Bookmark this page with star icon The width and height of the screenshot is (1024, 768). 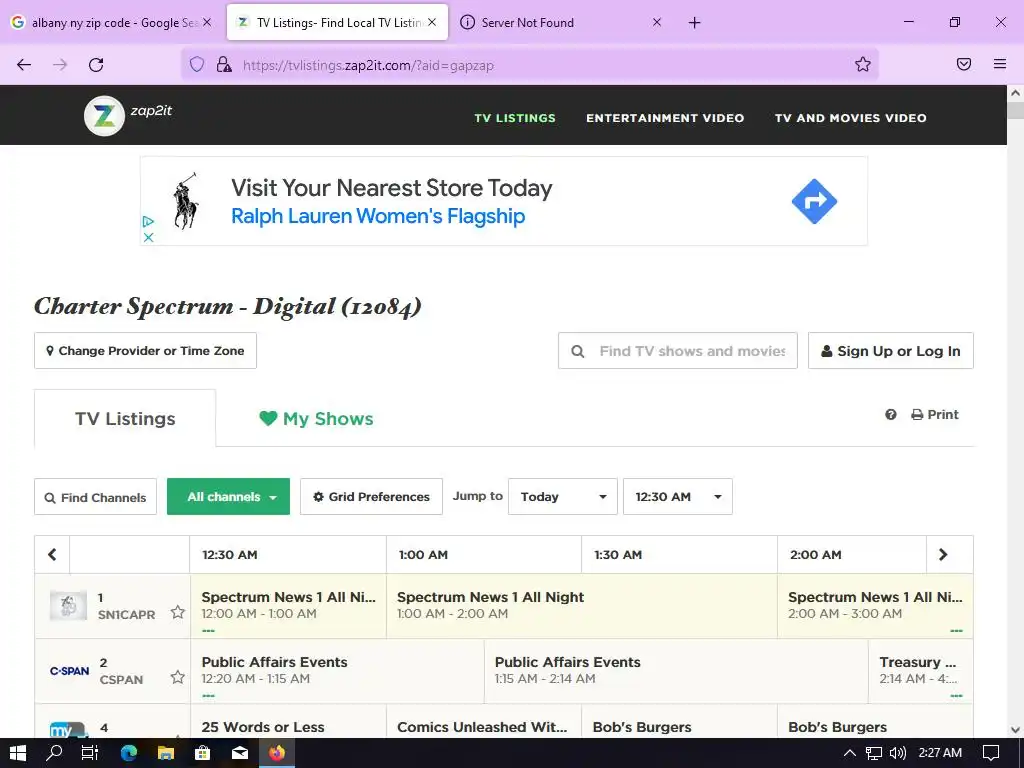click(863, 64)
